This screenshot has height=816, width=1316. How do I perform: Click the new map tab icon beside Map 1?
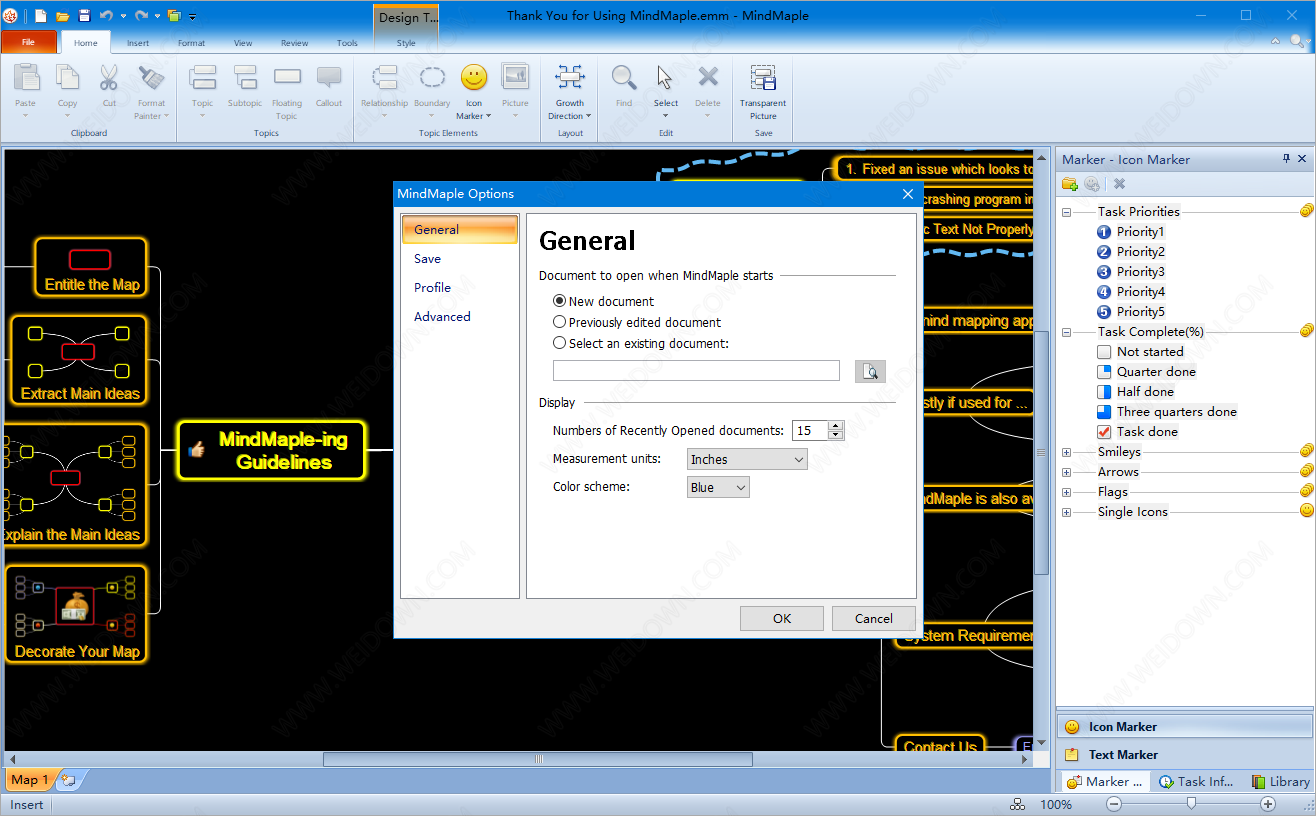[68, 780]
